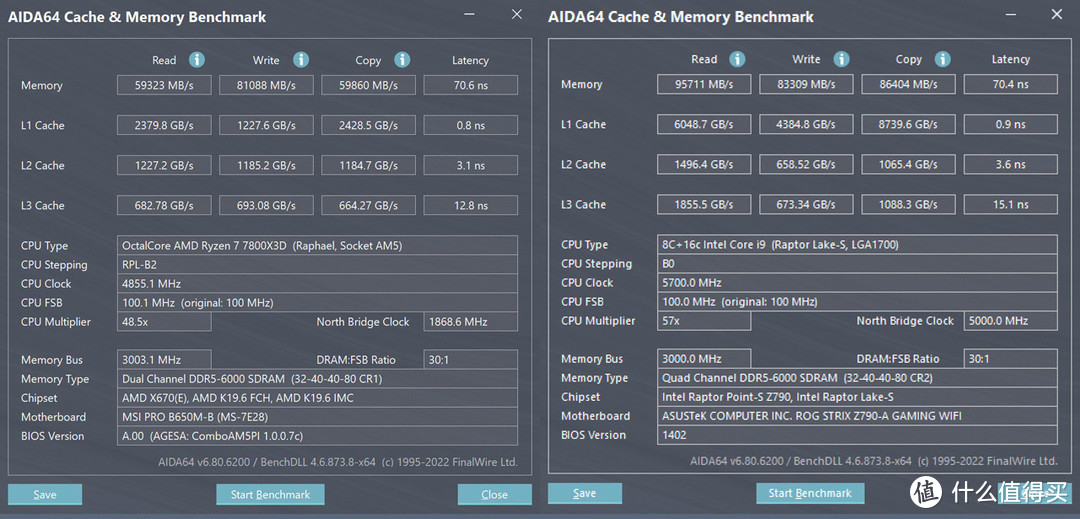
Task: Click Memory Bus field 3003.1 MHz
Action: pos(164,360)
